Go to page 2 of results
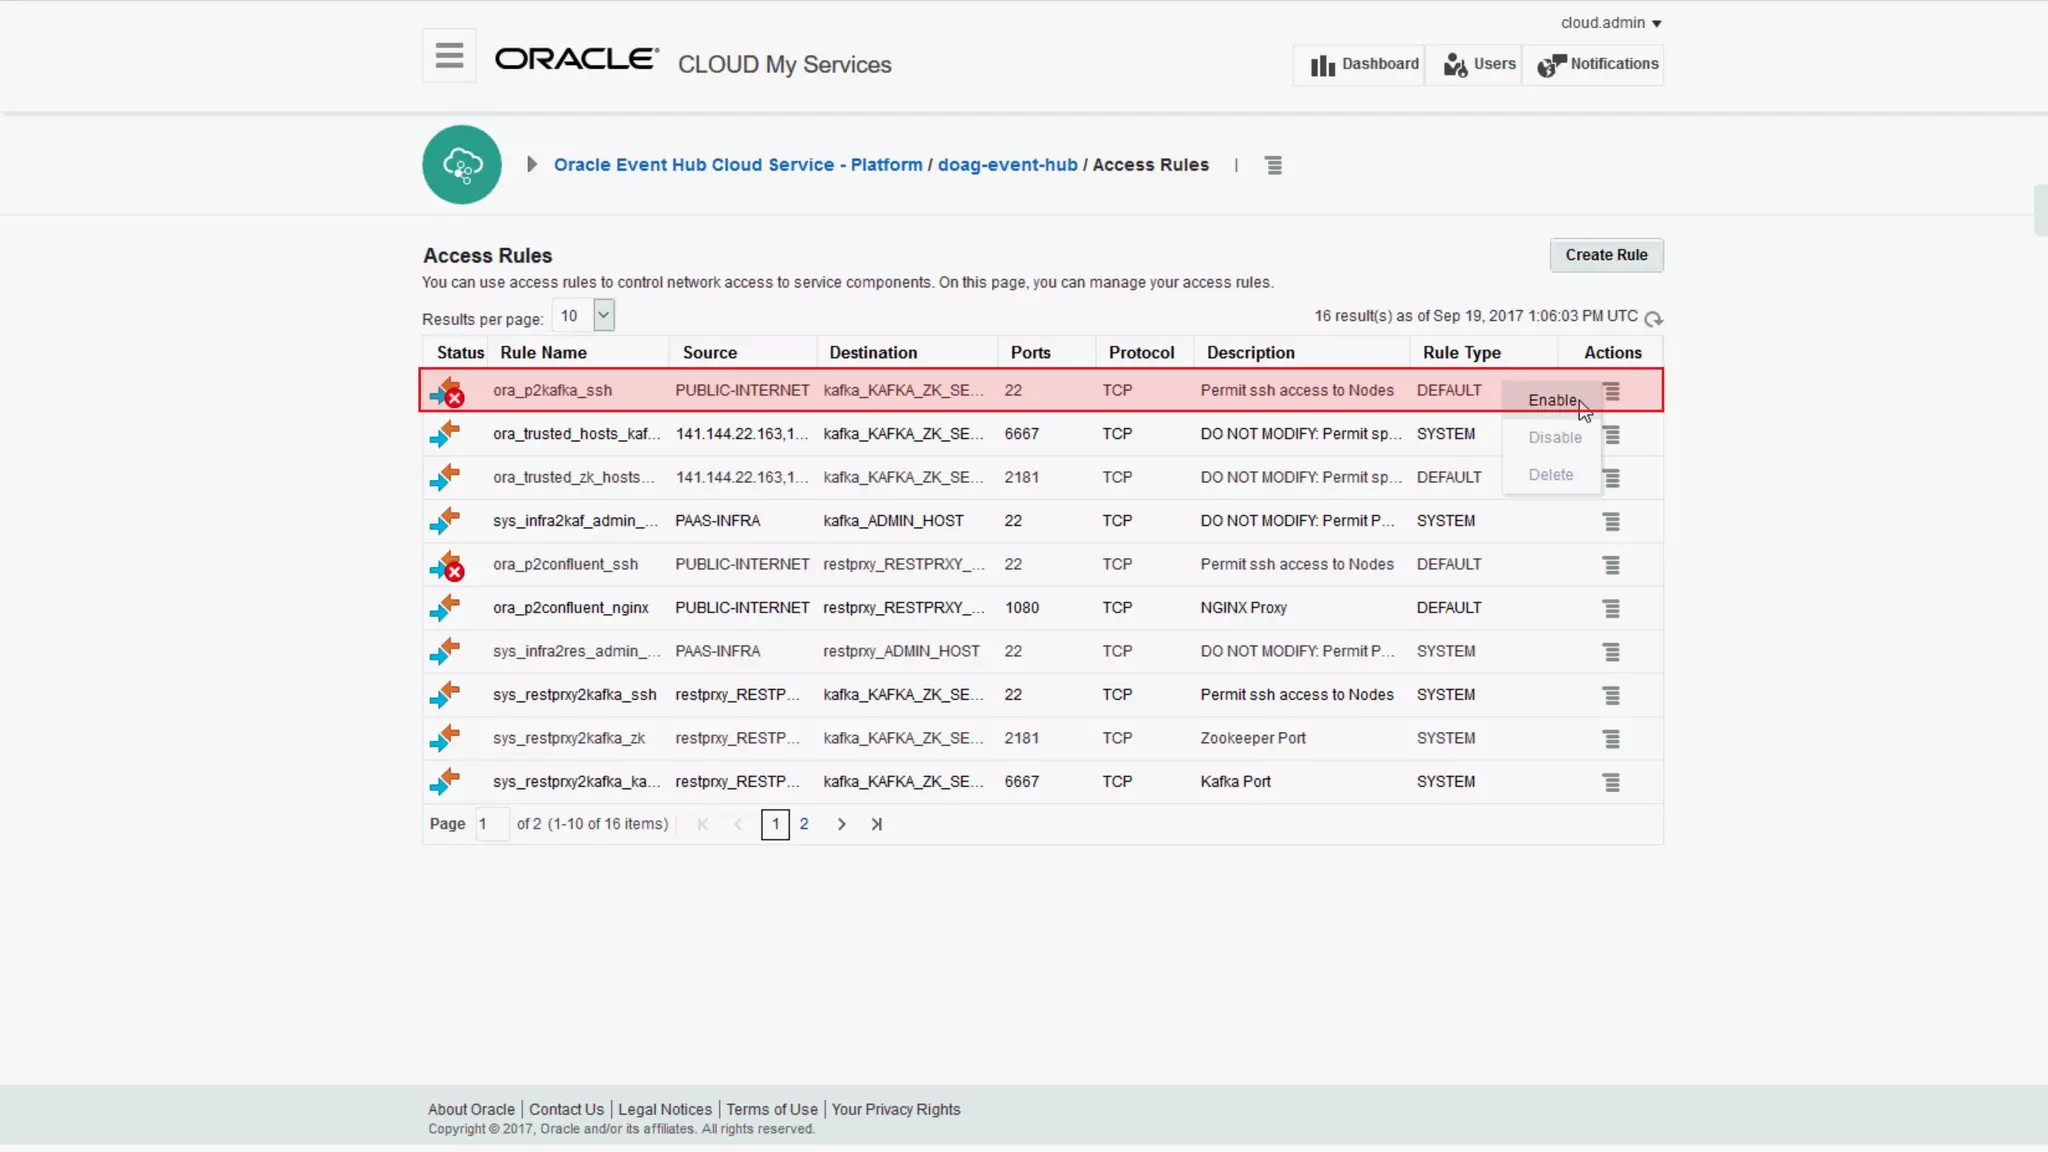The height and width of the screenshot is (1152, 2048). coord(804,824)
